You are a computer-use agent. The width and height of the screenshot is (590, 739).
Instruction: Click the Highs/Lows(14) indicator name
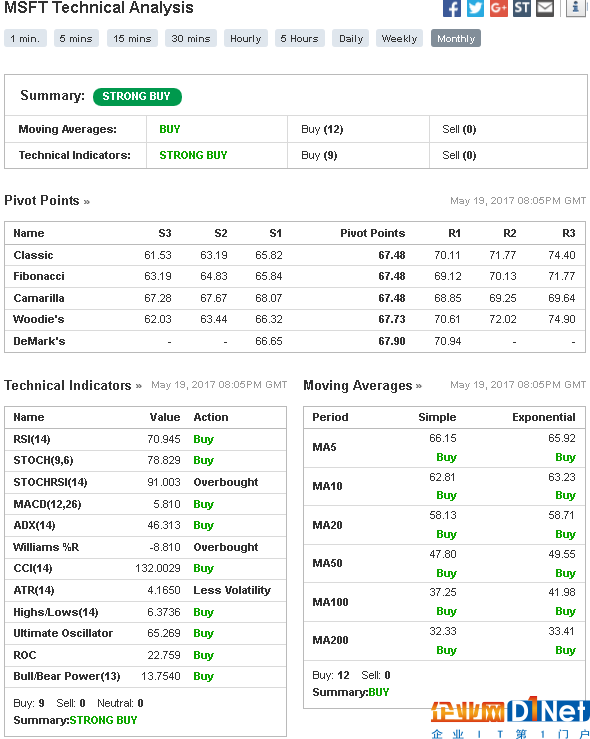click(x=56, y=612)
